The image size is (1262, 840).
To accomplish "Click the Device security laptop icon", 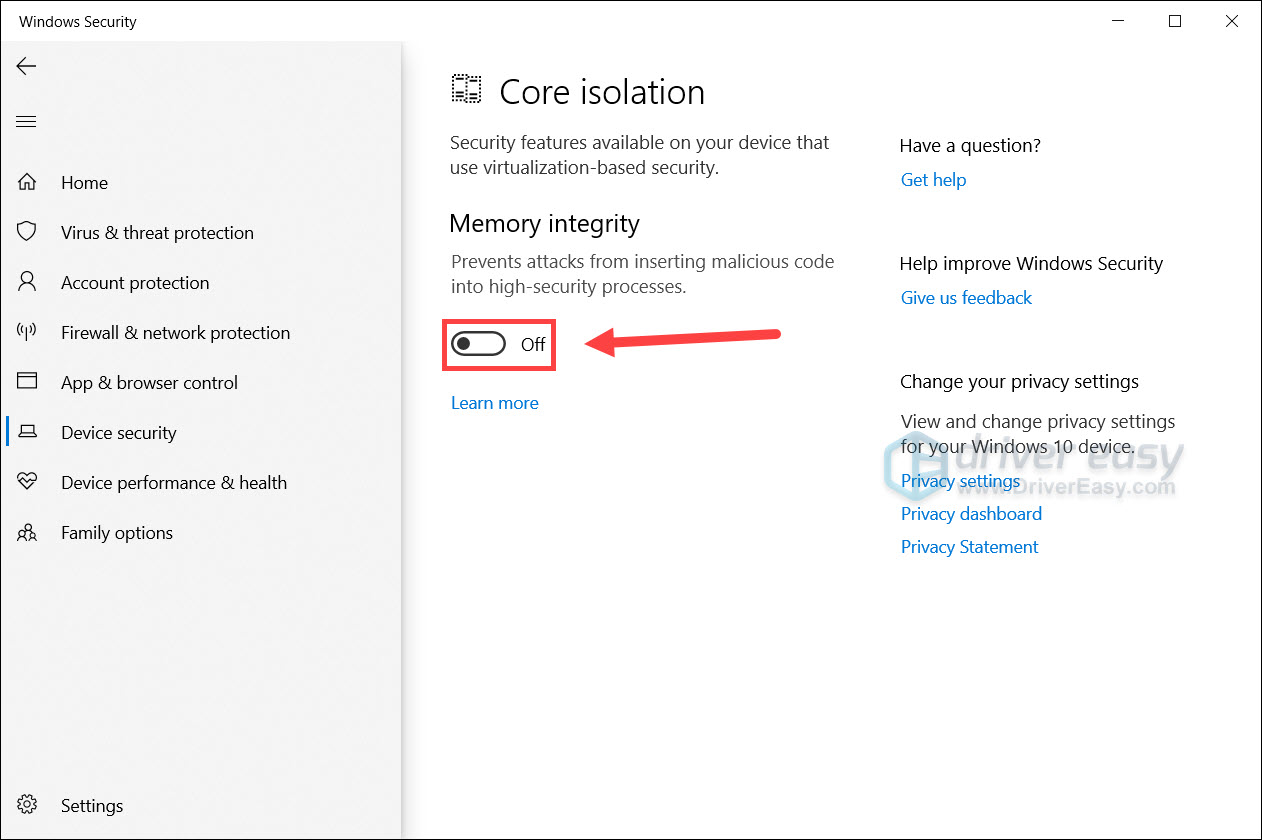I will point(28,432).
